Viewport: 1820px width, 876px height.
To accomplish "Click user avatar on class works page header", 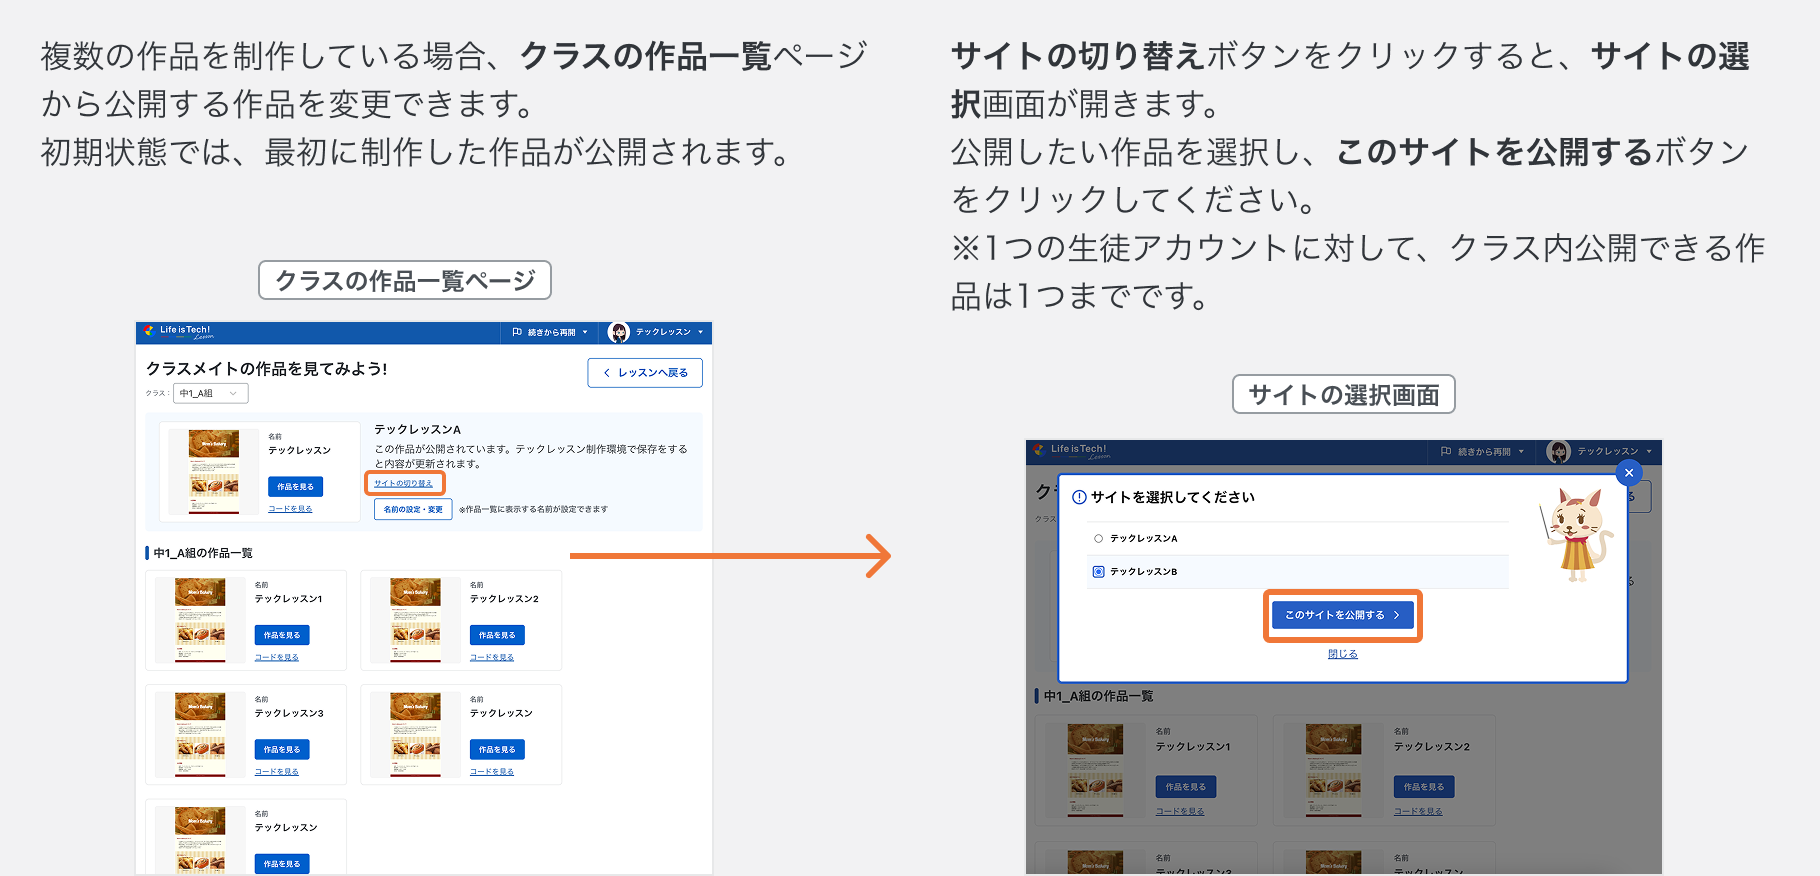I will coord(619,332).
